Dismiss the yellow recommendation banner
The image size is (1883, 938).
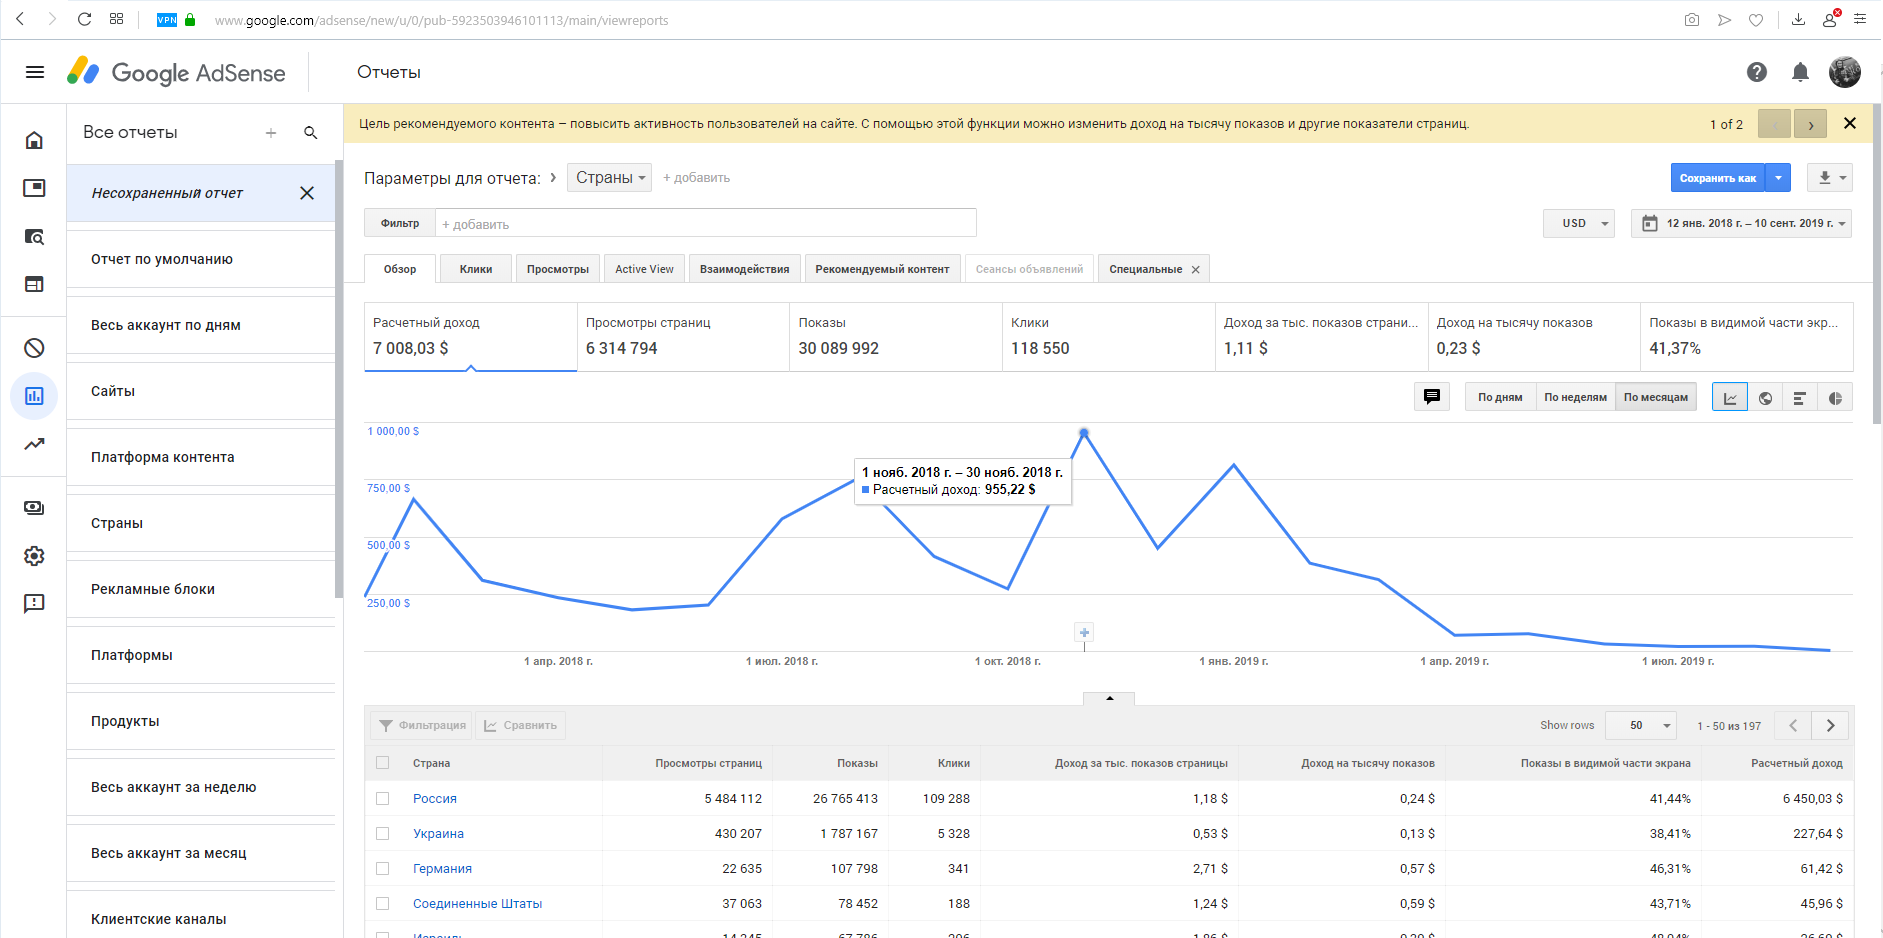pyautogui.click(x=1850, y=123)
